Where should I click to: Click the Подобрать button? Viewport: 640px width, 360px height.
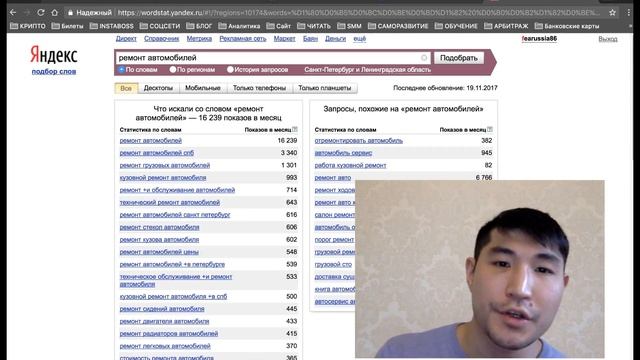click(459, 58)
